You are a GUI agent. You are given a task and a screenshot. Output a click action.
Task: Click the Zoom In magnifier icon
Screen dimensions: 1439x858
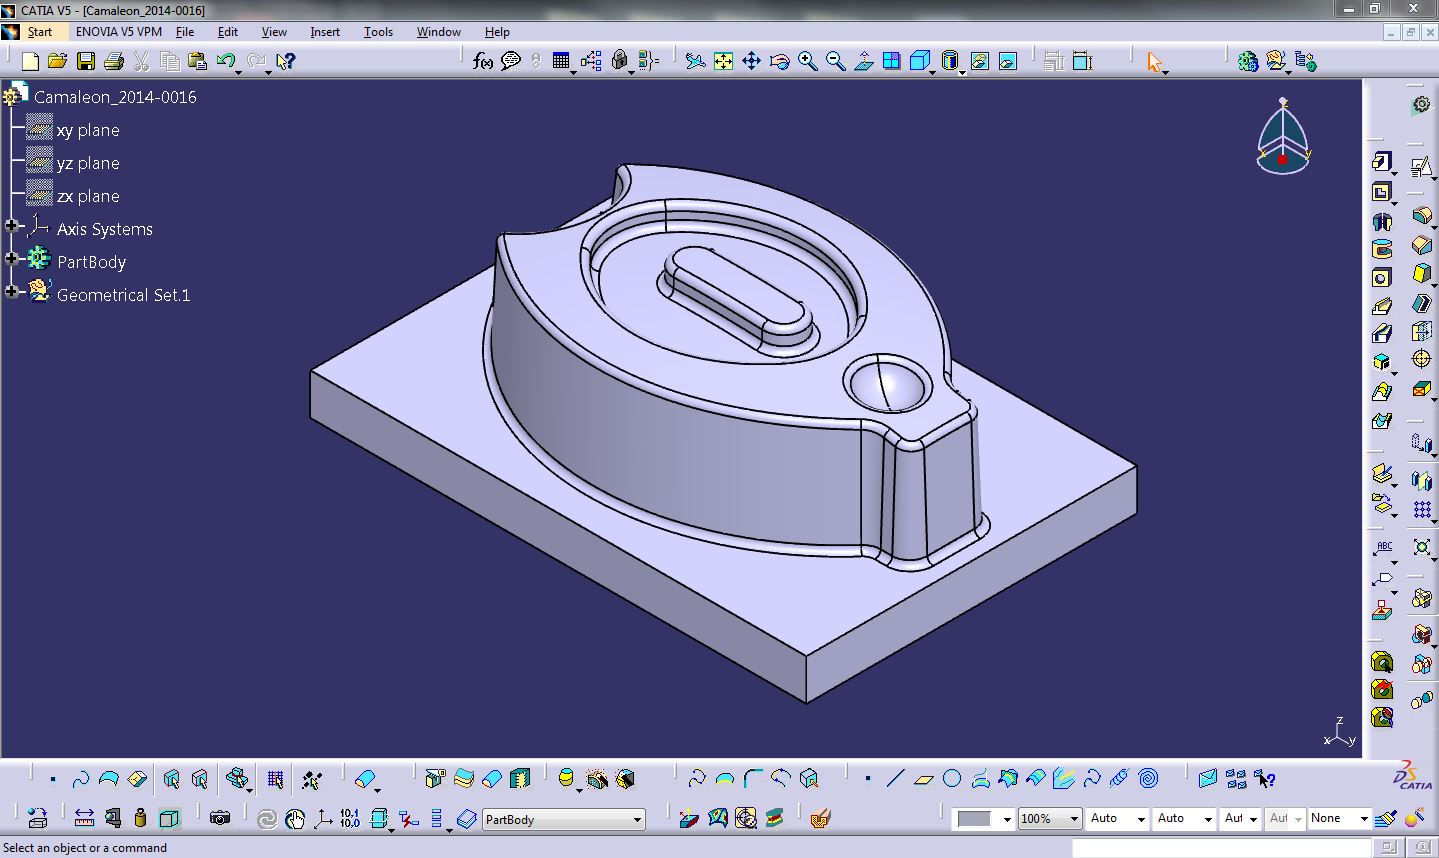pyautogui.click(x=807, y=61)
